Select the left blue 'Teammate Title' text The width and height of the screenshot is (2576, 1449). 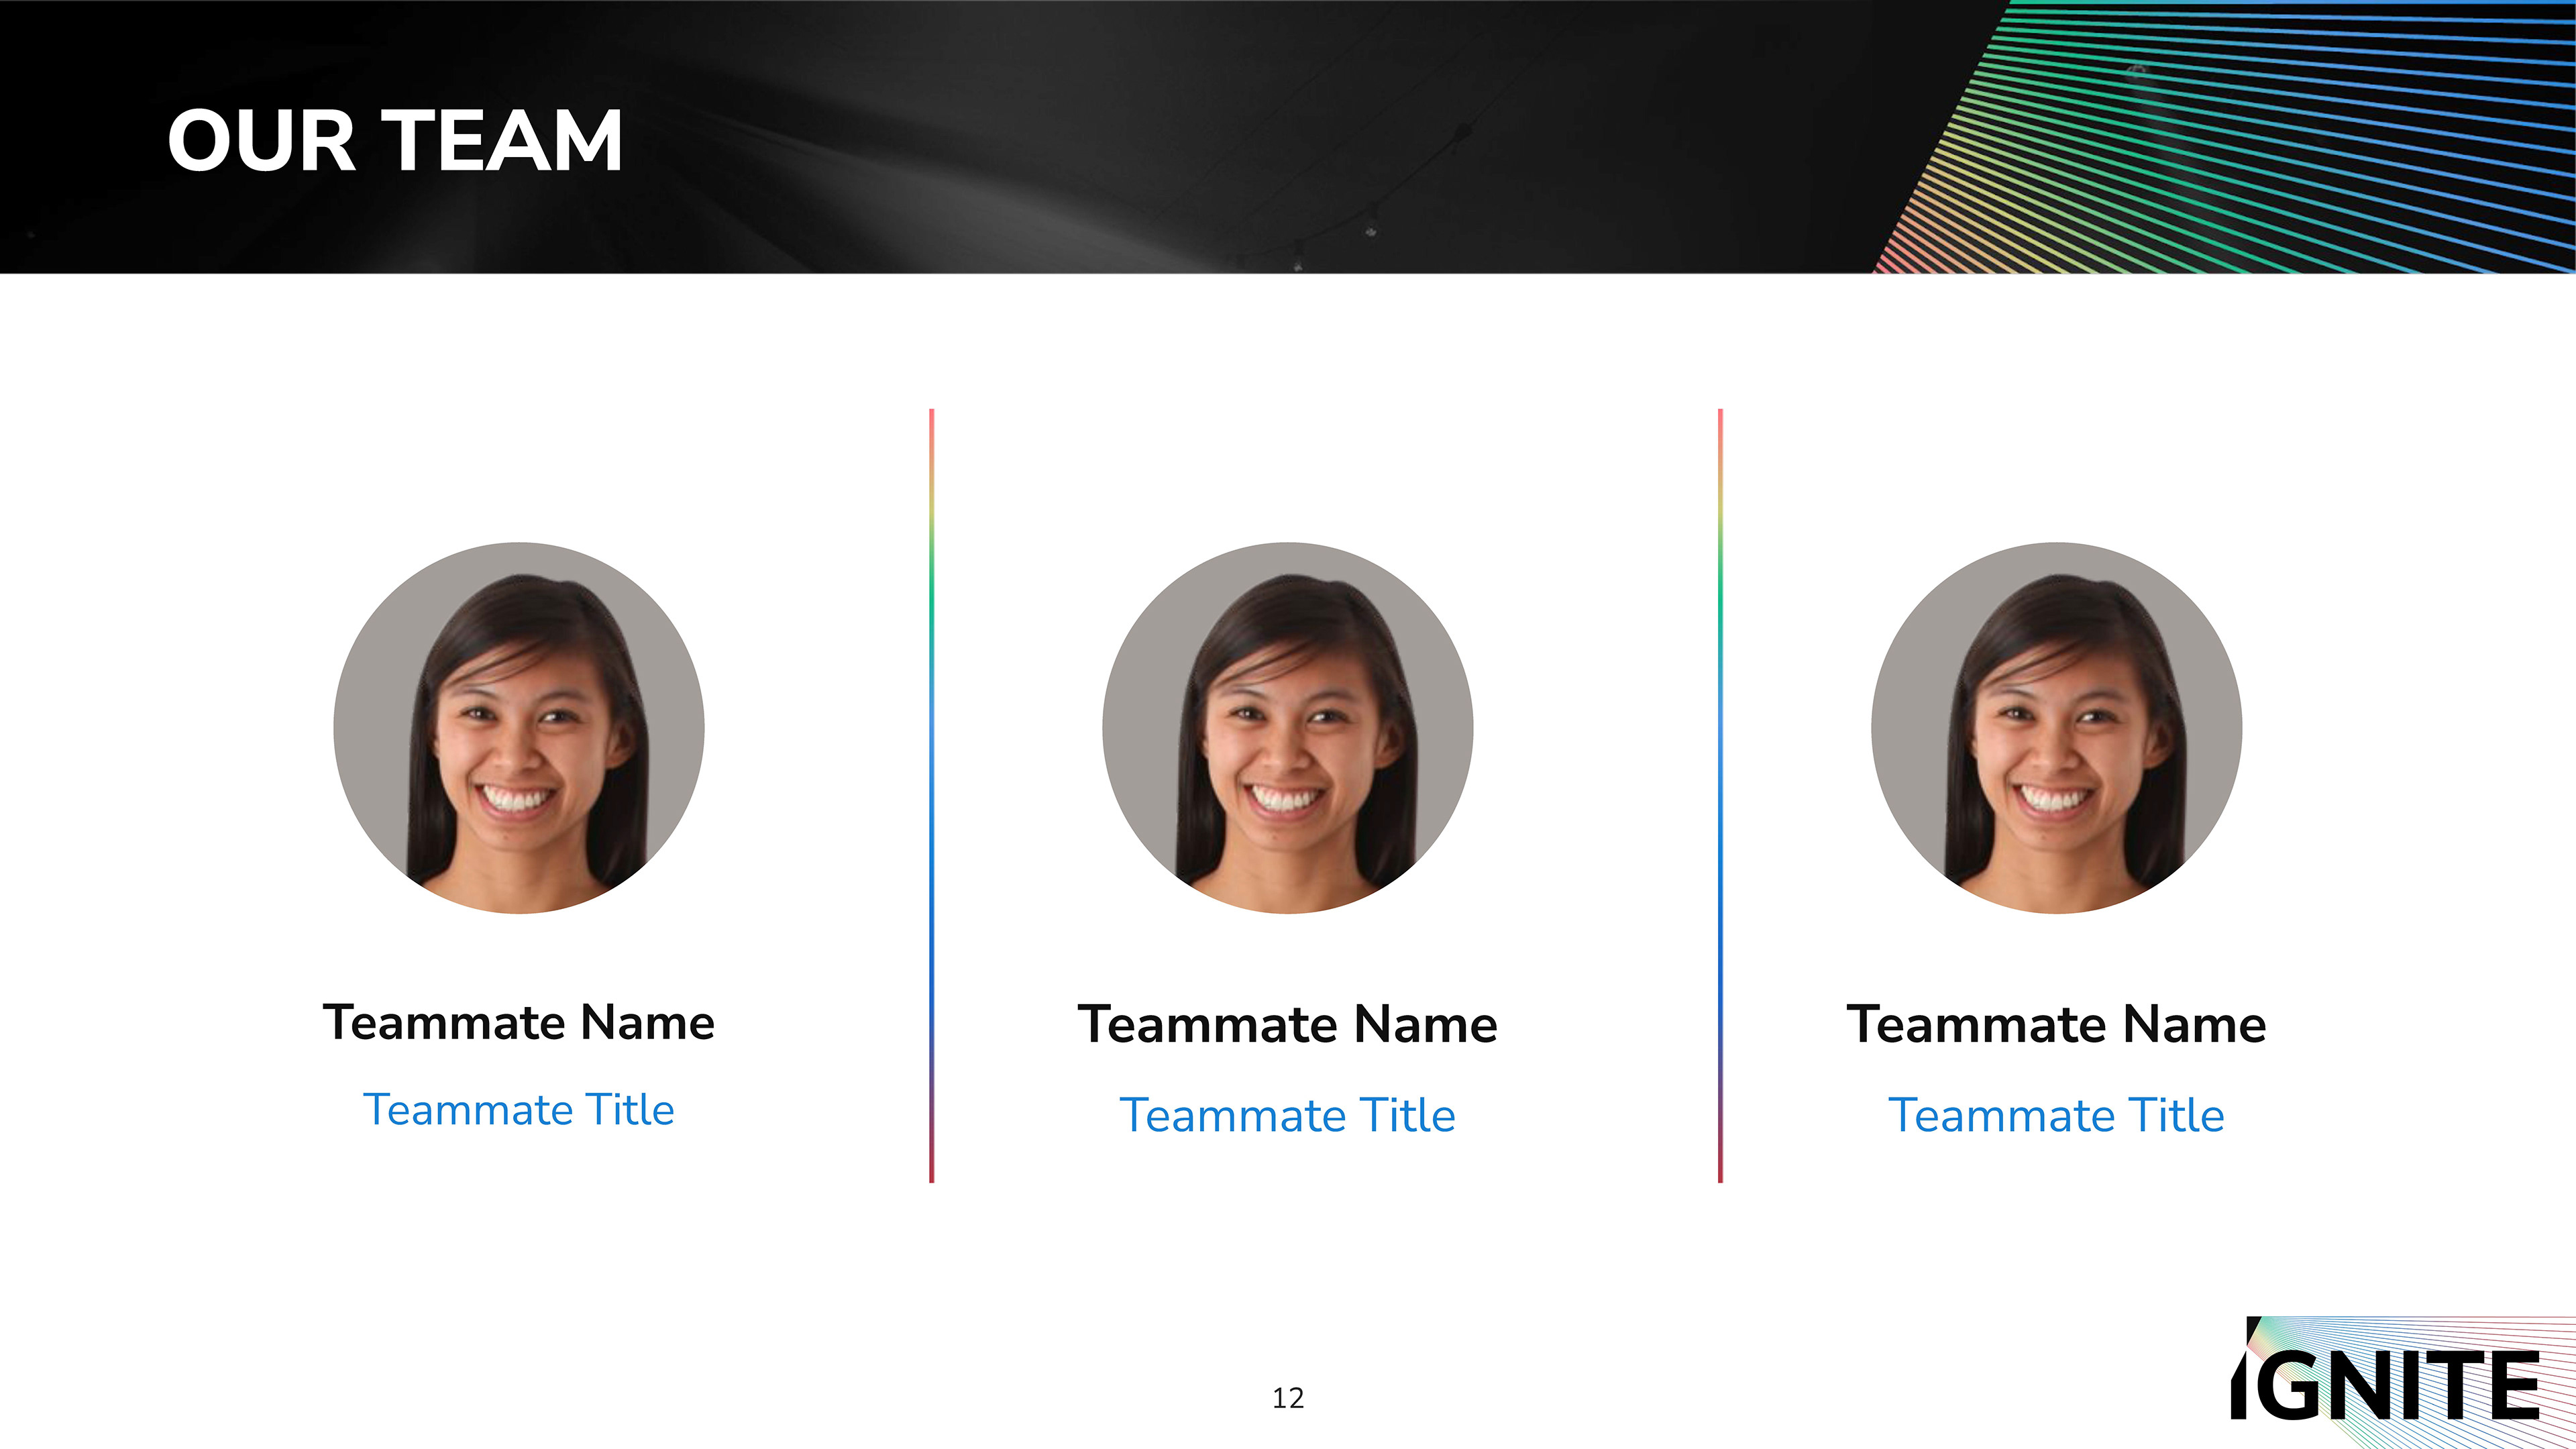coord(518,1110)
